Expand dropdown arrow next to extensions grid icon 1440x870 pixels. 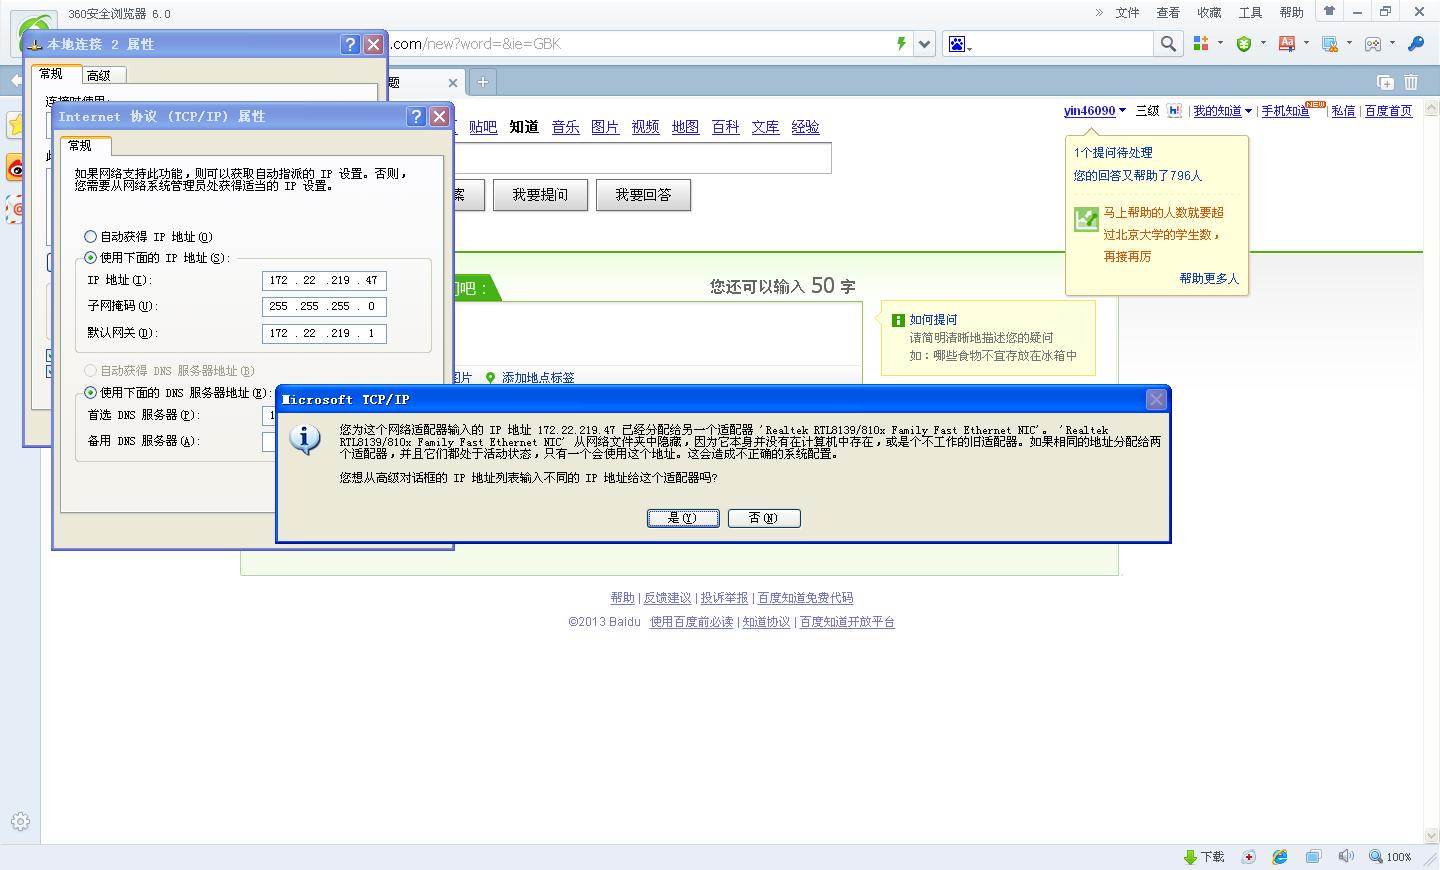coord(1220,43)
